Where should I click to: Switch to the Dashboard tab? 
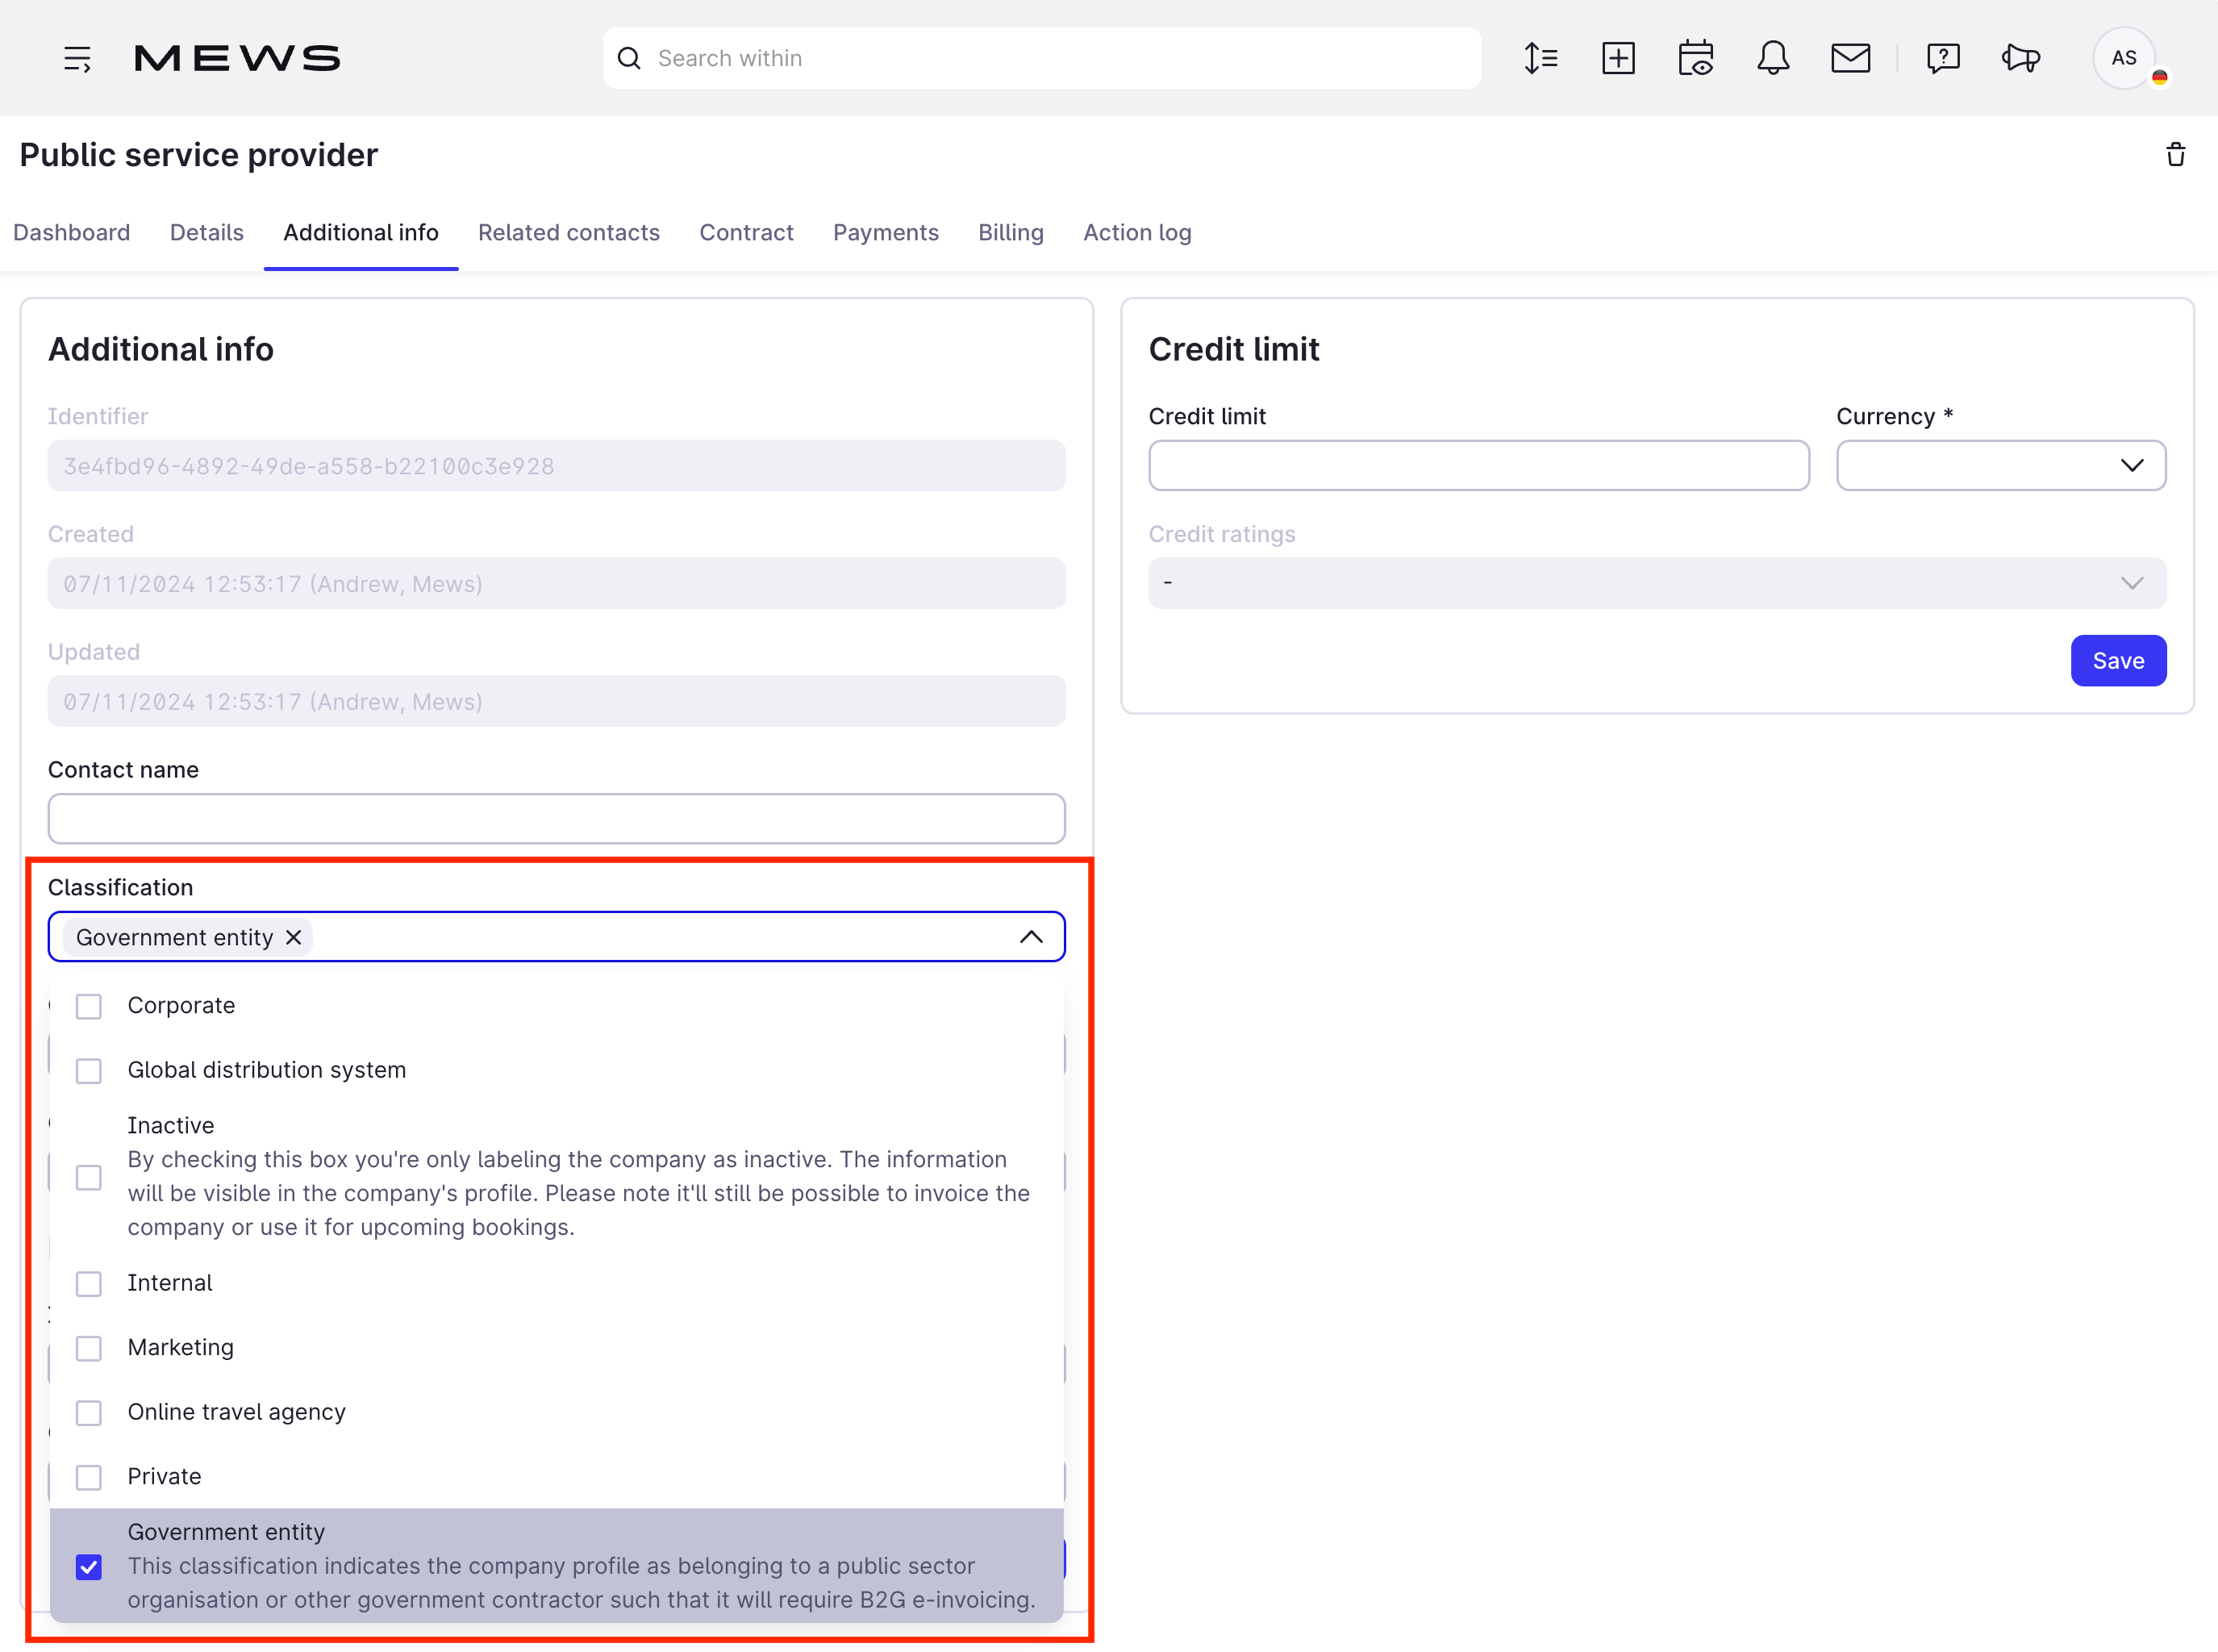[x=72, y=233]
